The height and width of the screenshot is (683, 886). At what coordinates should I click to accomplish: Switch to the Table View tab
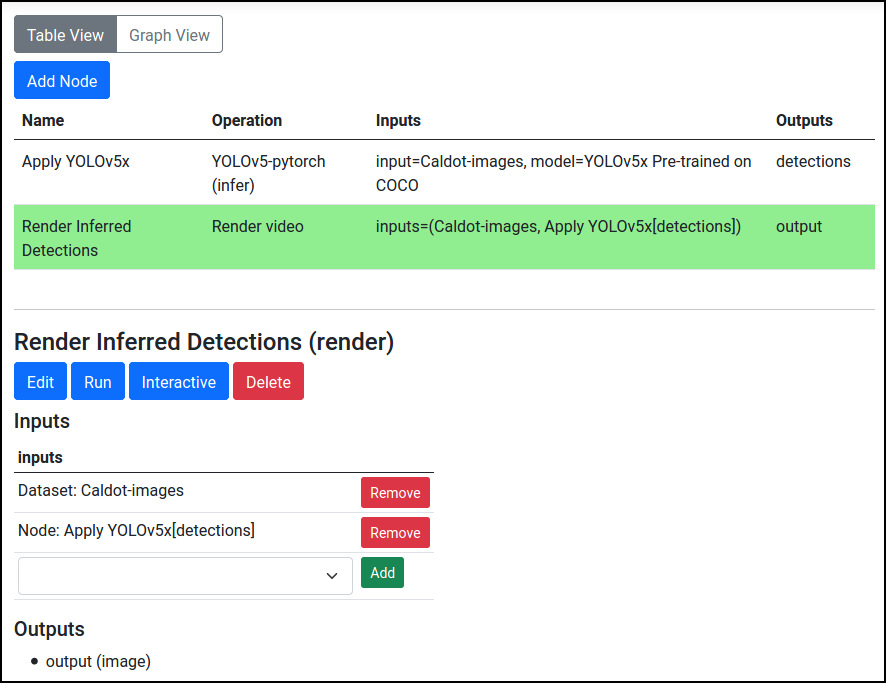point(65,35)
